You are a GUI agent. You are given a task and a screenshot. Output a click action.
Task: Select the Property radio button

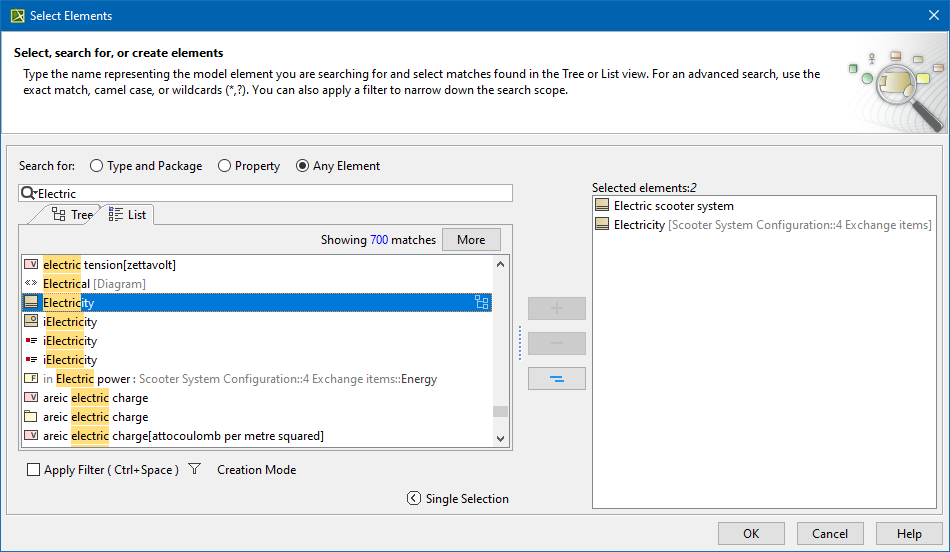tap(224, 166)
